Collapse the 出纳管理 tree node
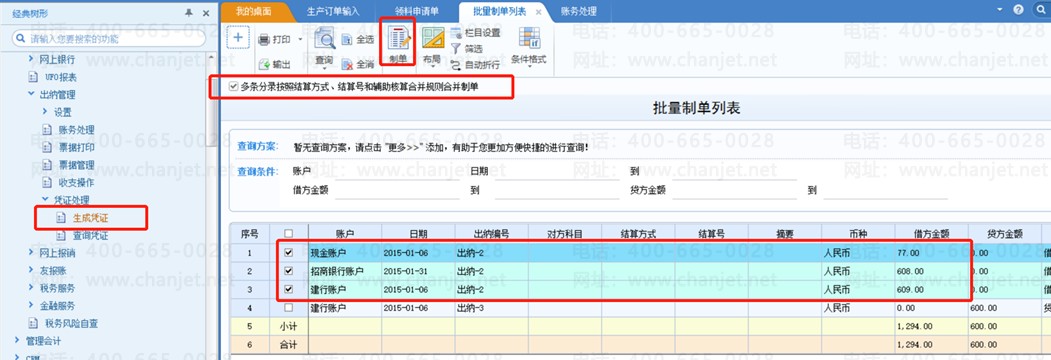 tap(31, 95)
